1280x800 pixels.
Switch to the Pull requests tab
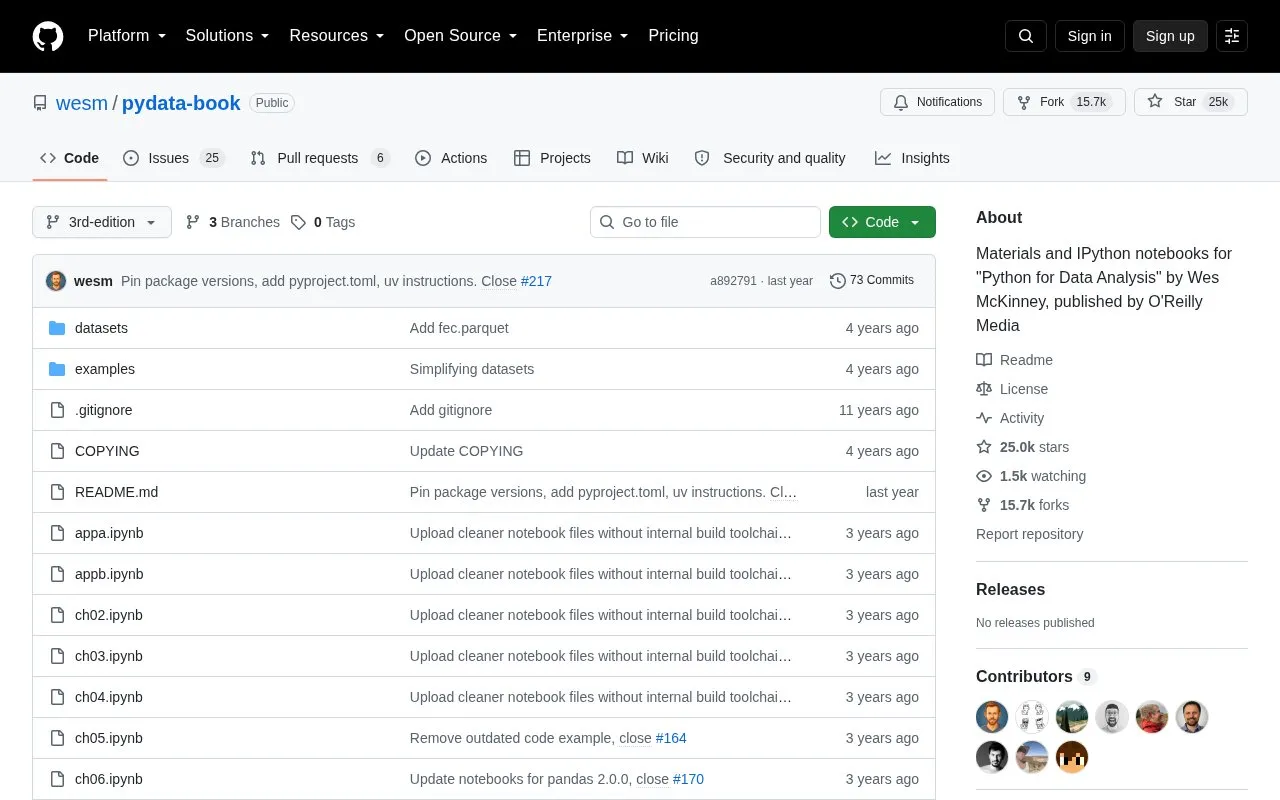tap(320, 158)
